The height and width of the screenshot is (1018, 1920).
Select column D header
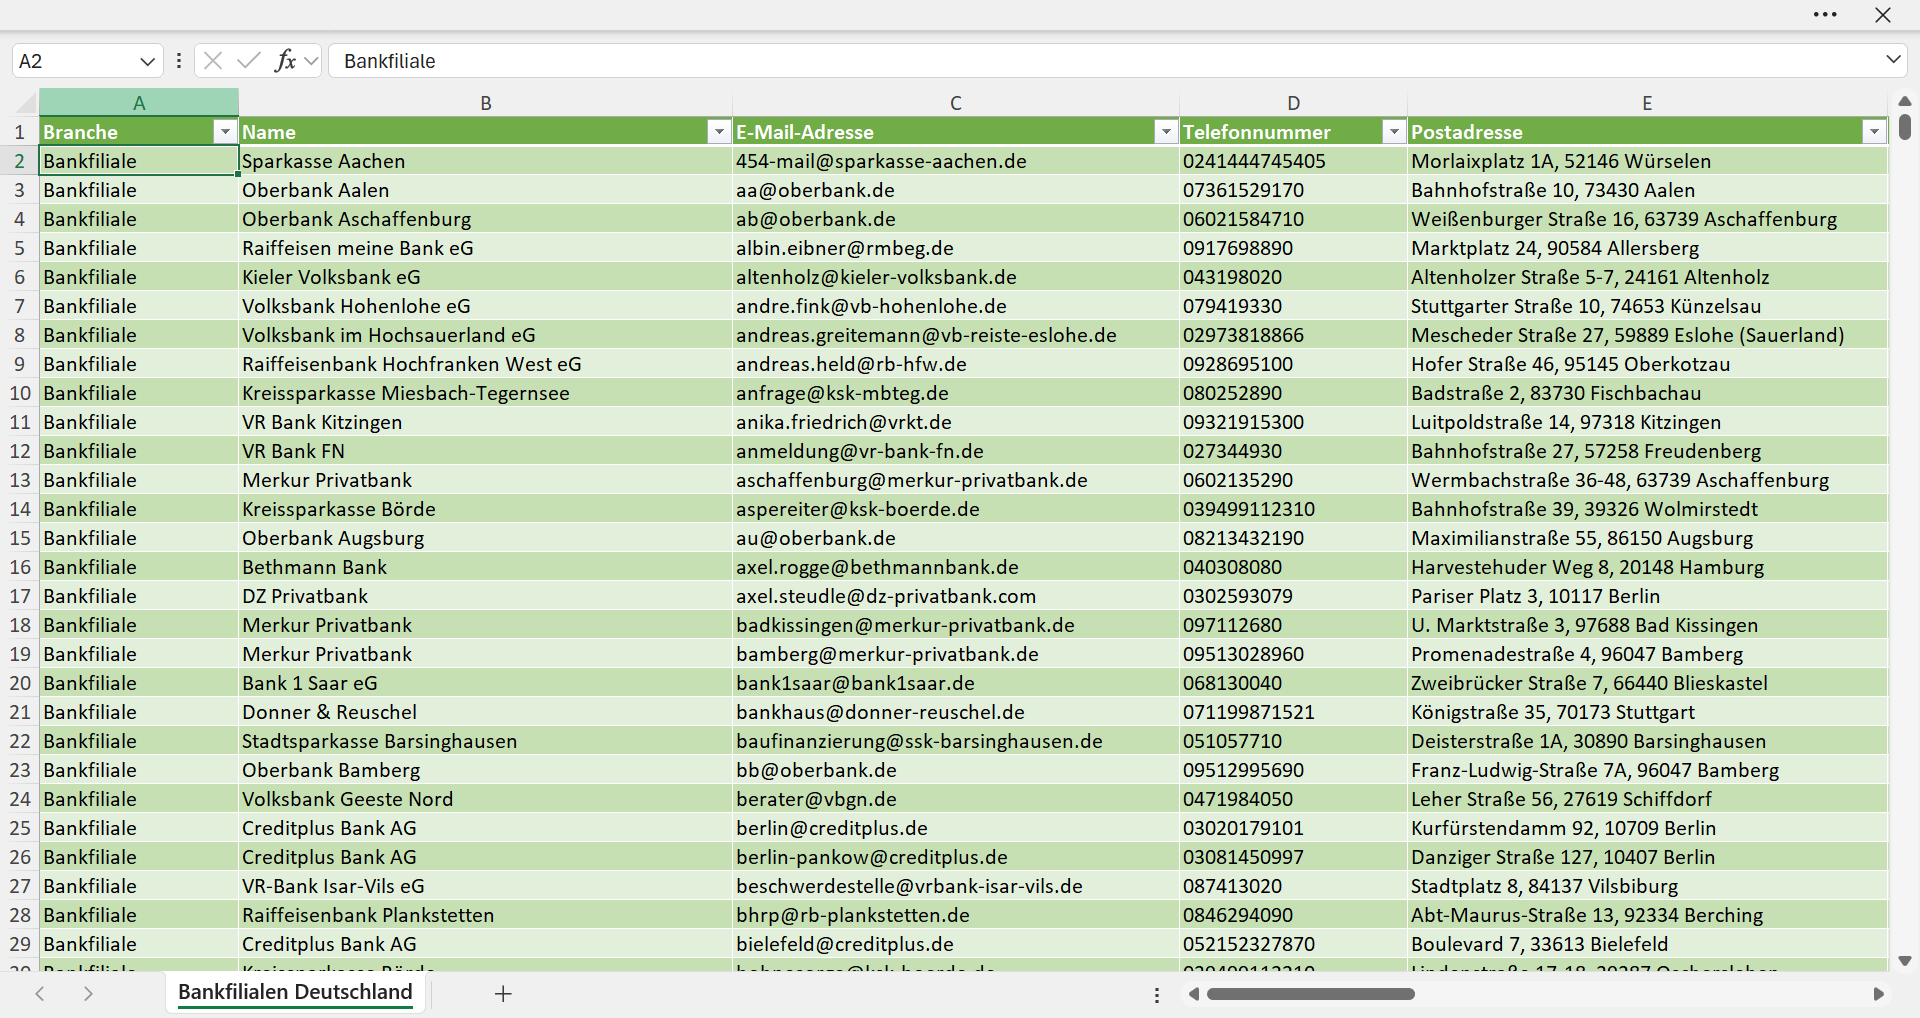[1293, 102]
